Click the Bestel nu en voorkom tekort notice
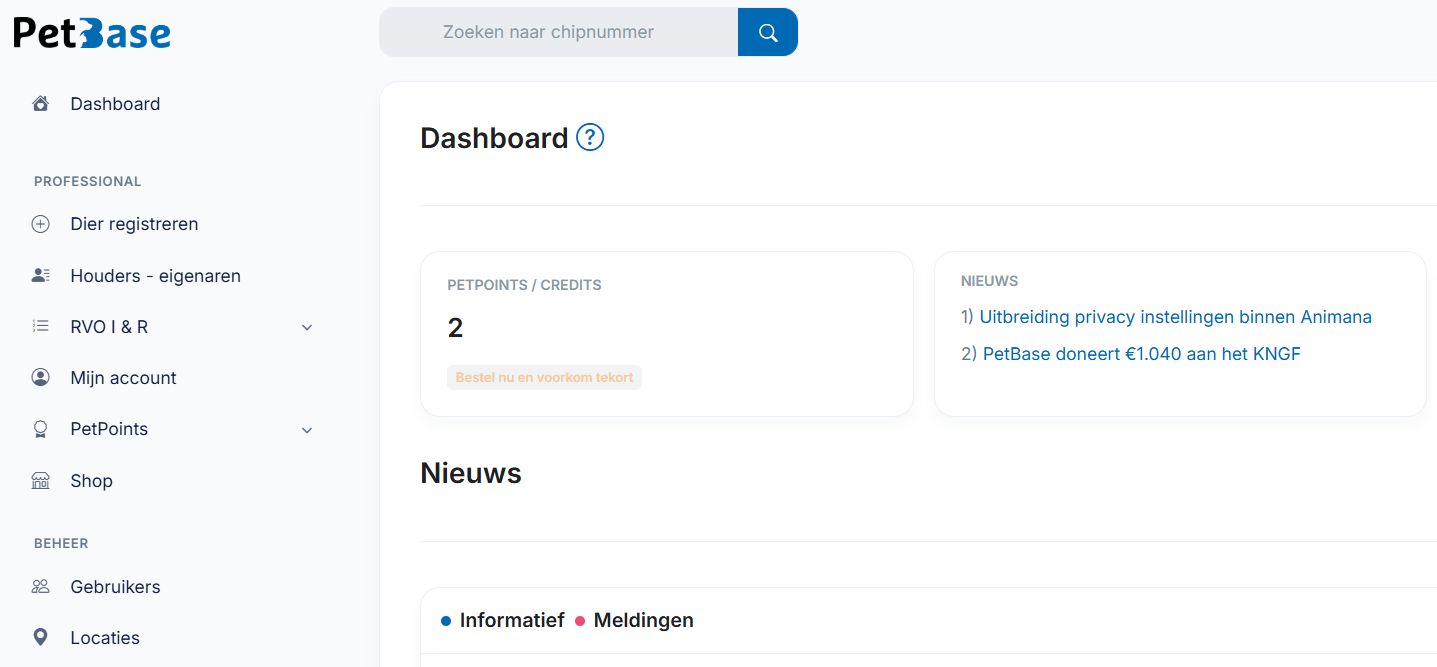 click(x=544, y=377)
